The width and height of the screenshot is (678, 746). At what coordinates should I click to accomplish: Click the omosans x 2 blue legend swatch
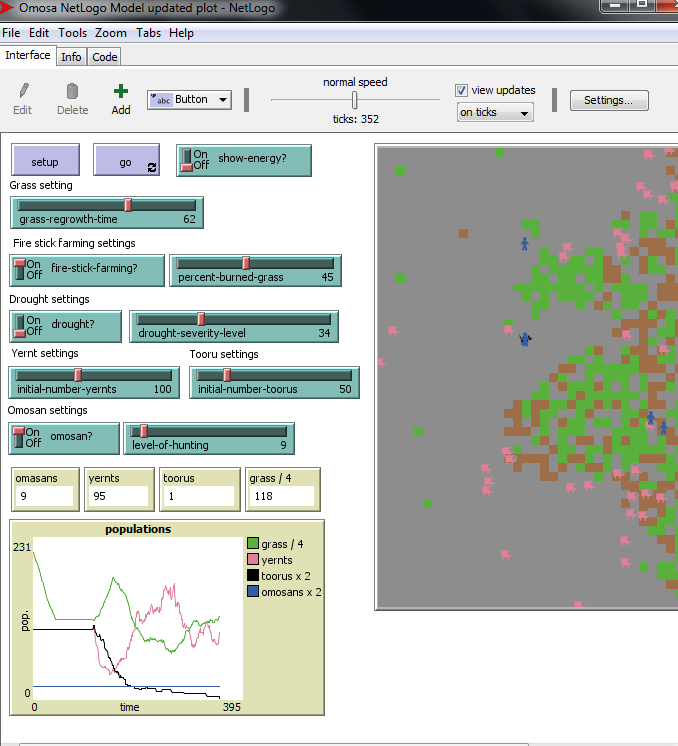point(253,591)
